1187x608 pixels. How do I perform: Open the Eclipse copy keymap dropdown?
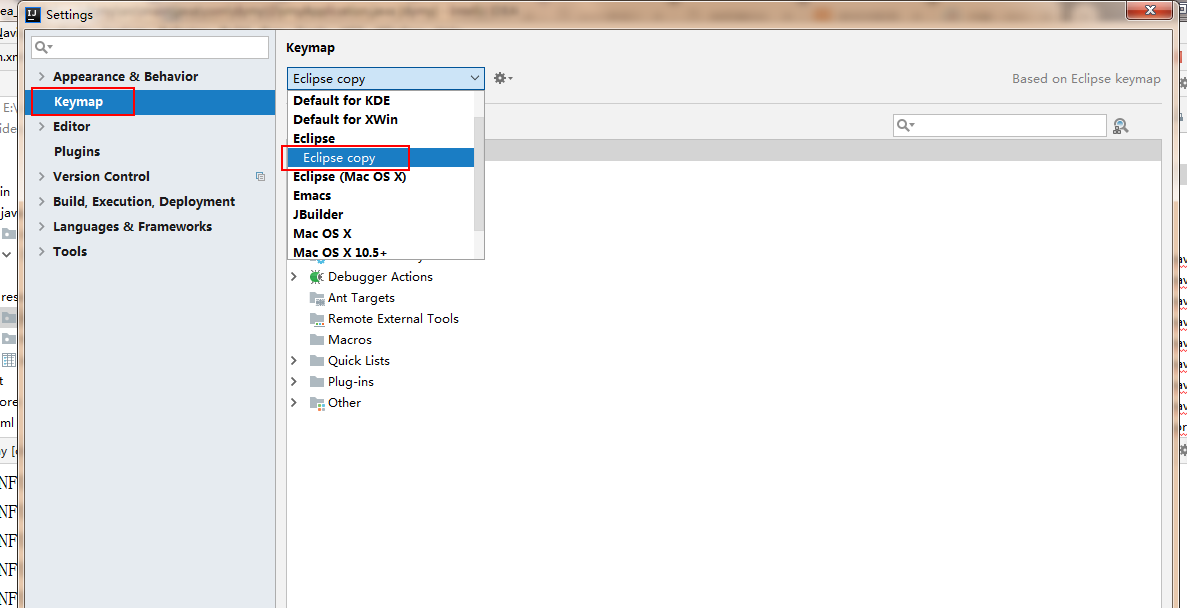click(x=386, y=78)
